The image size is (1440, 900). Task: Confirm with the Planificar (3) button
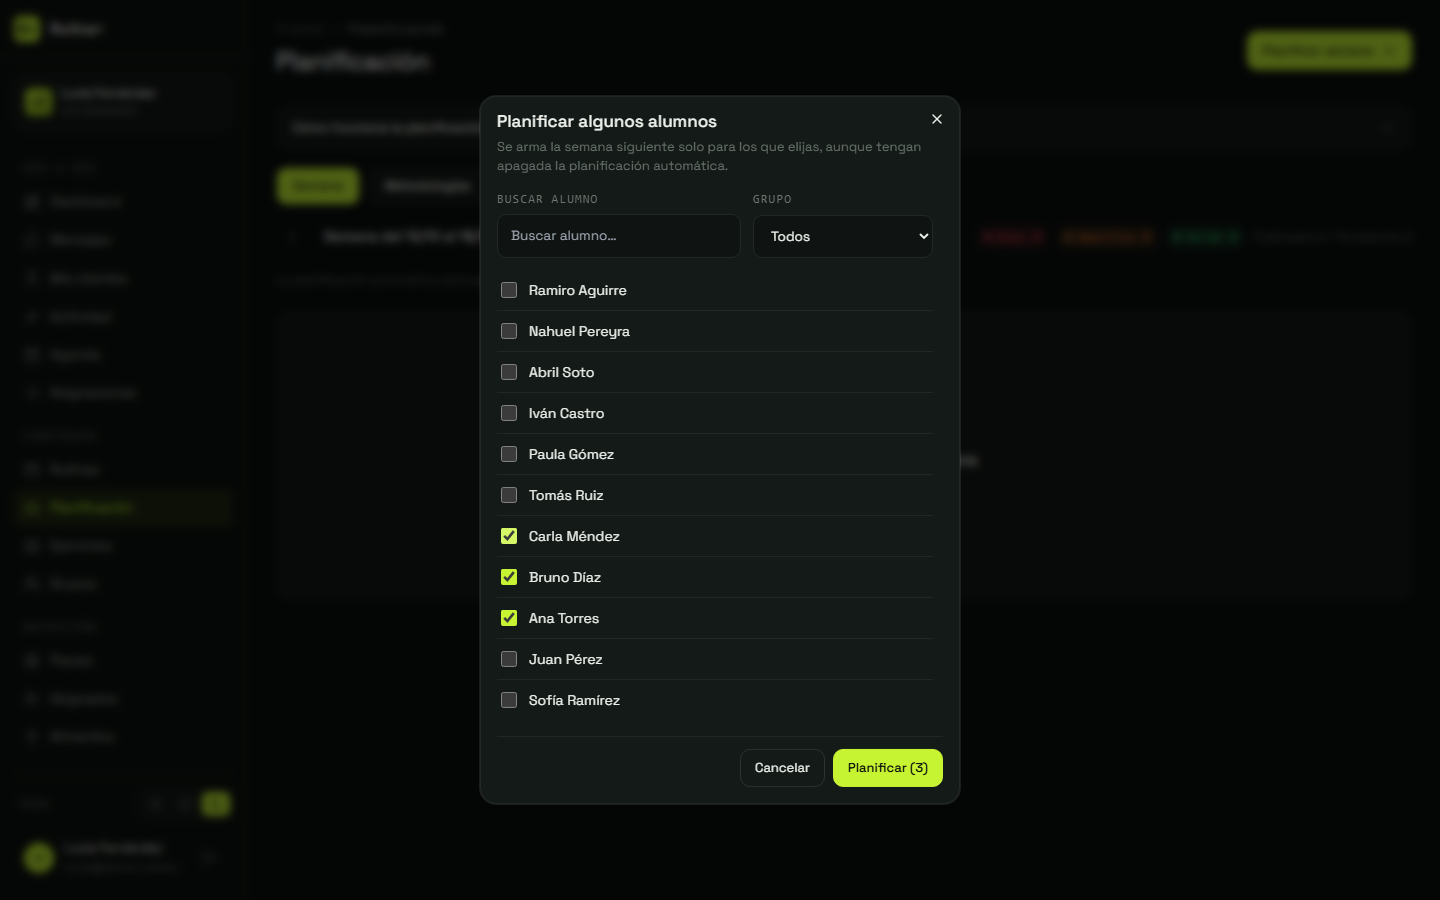pyautogui.click(x=888, y=768)
